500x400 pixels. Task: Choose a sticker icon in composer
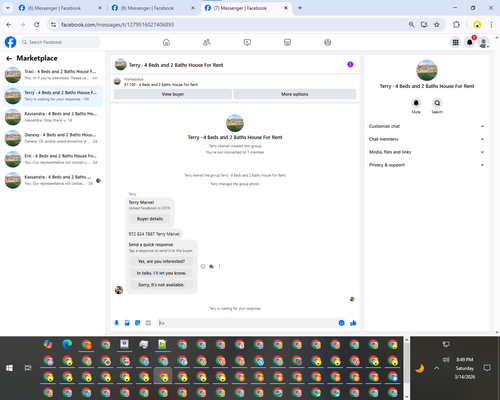click(x=138, y=323)
